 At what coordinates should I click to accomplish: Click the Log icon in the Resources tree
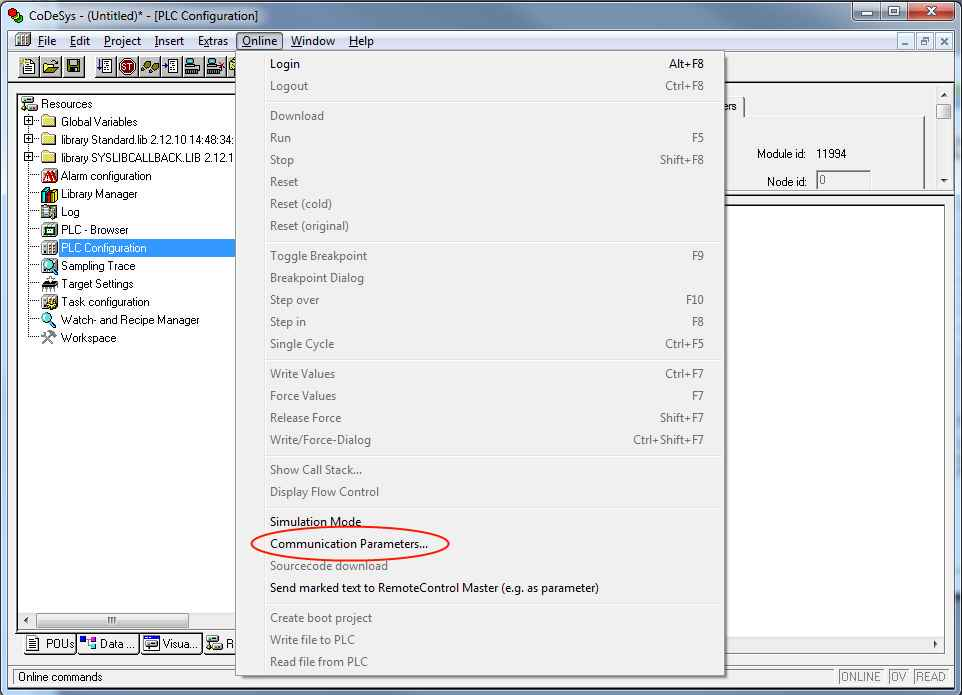[49, 212]
